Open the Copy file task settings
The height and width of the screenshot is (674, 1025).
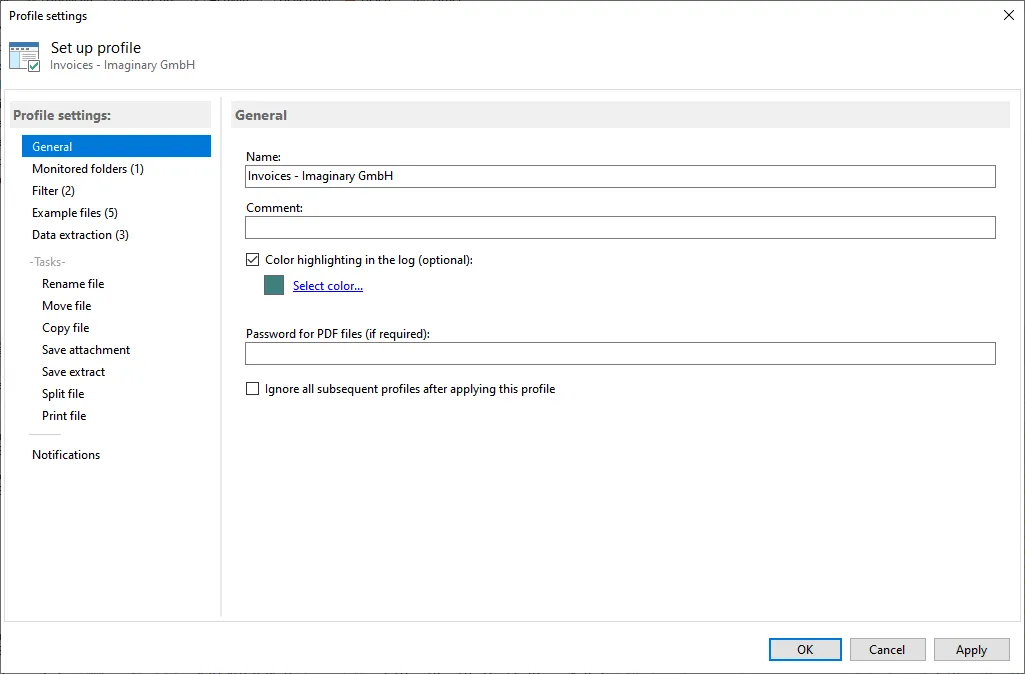(65, 327)
